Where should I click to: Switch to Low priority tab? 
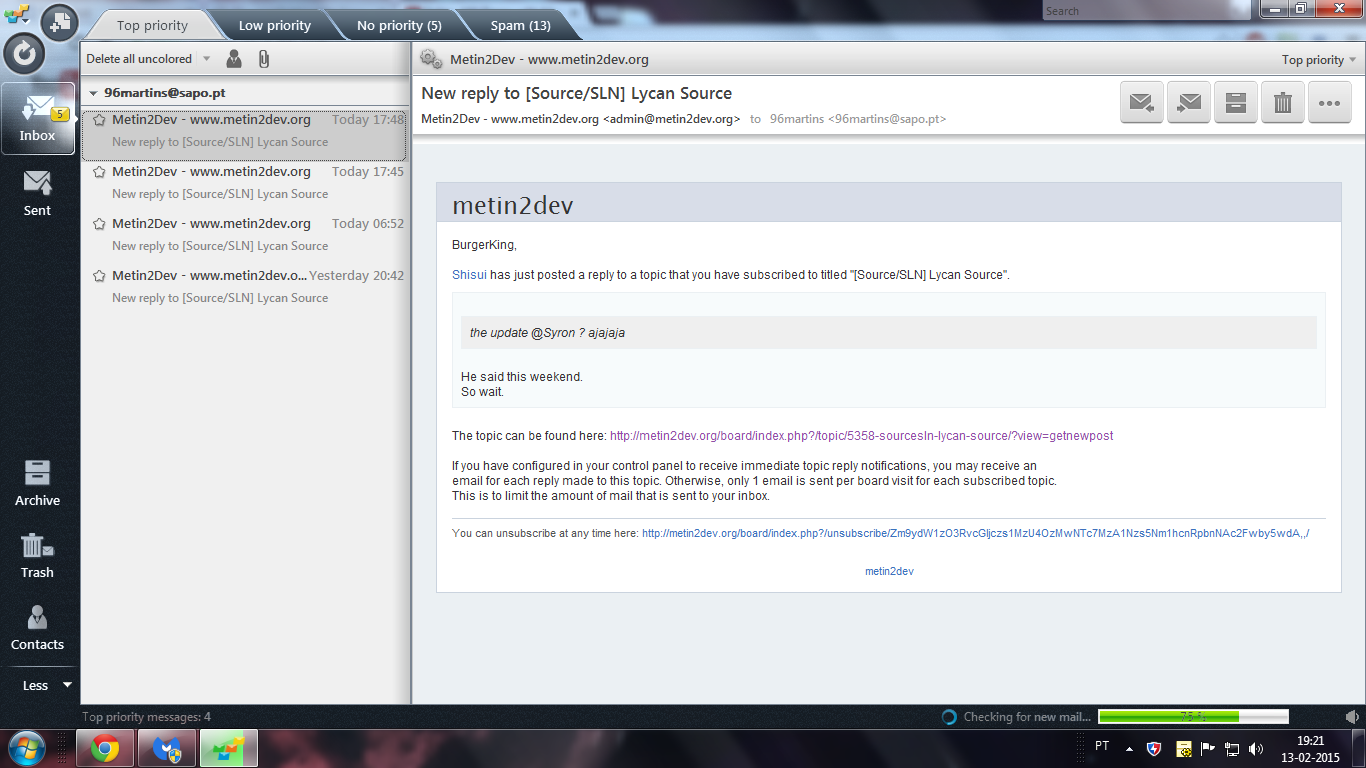click(274, 25)
